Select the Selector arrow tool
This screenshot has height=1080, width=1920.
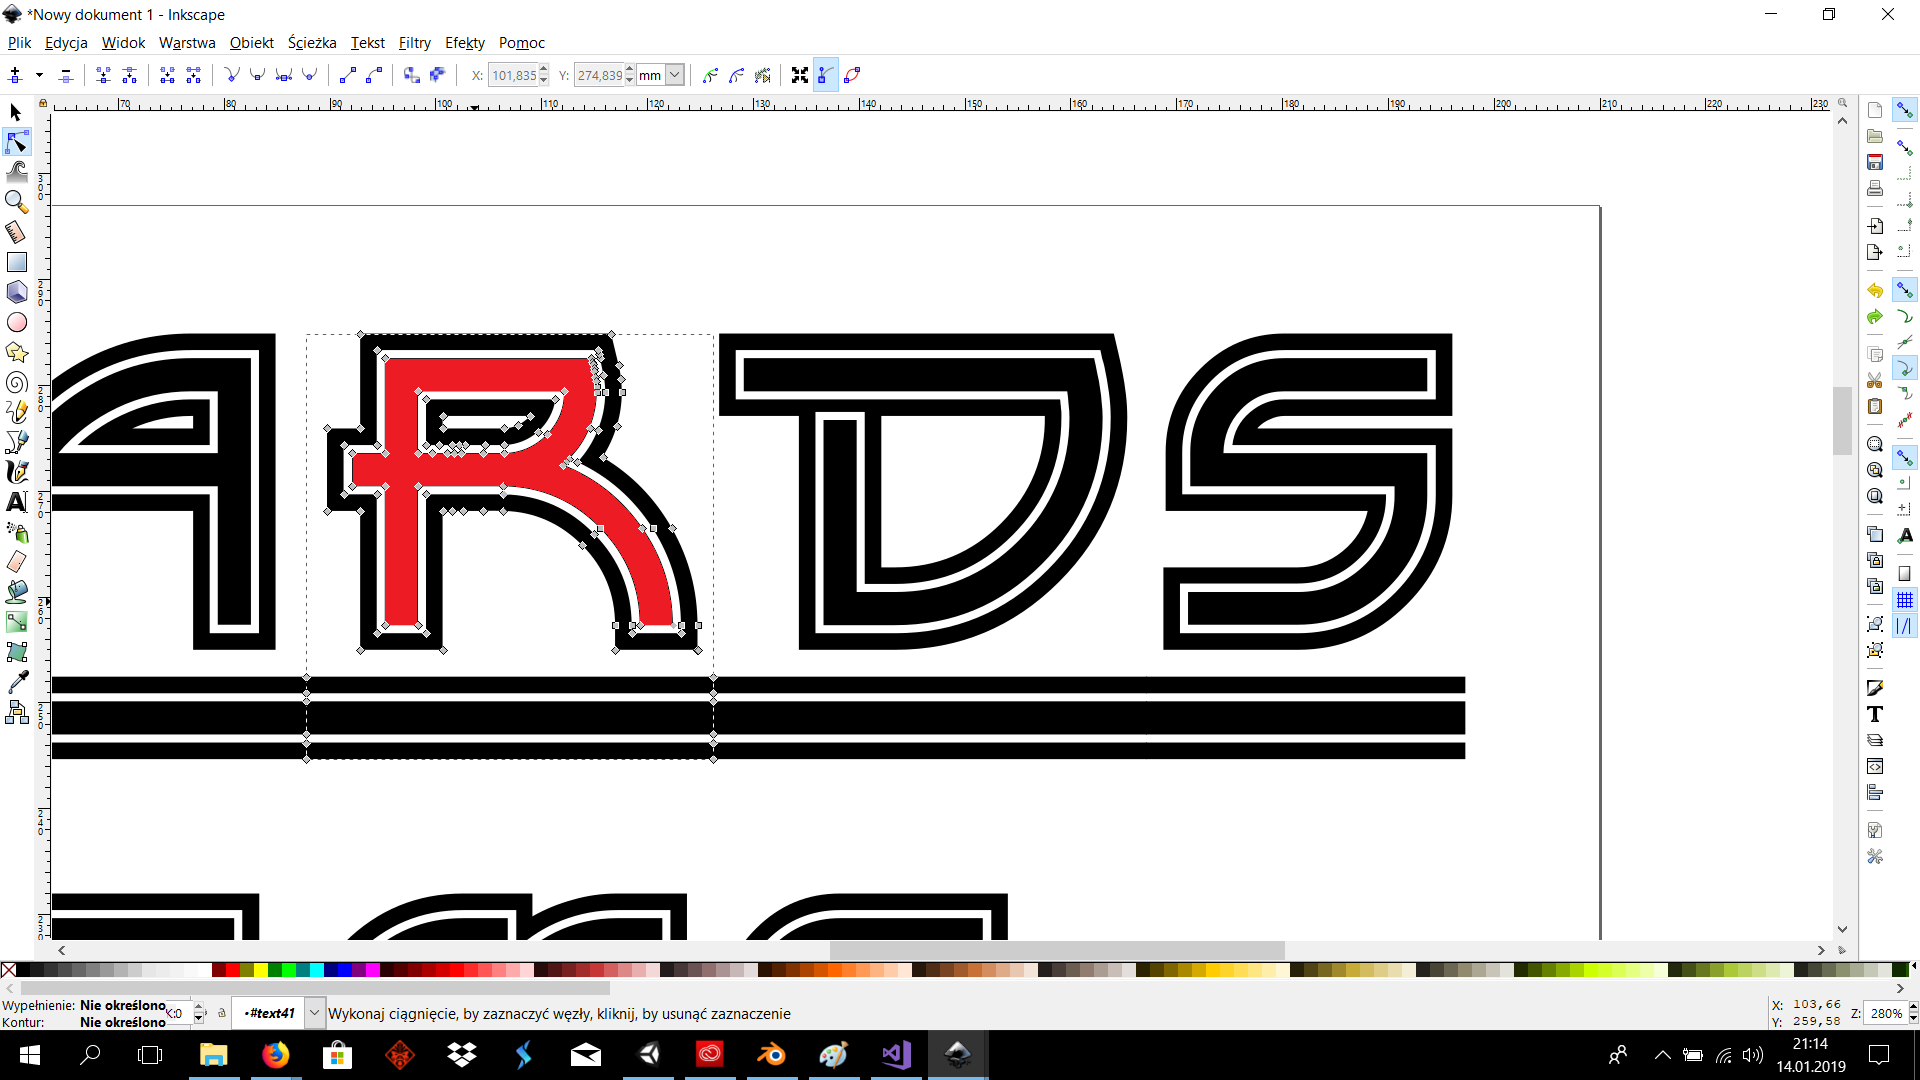pyautogui.click(x=16, y=112)
